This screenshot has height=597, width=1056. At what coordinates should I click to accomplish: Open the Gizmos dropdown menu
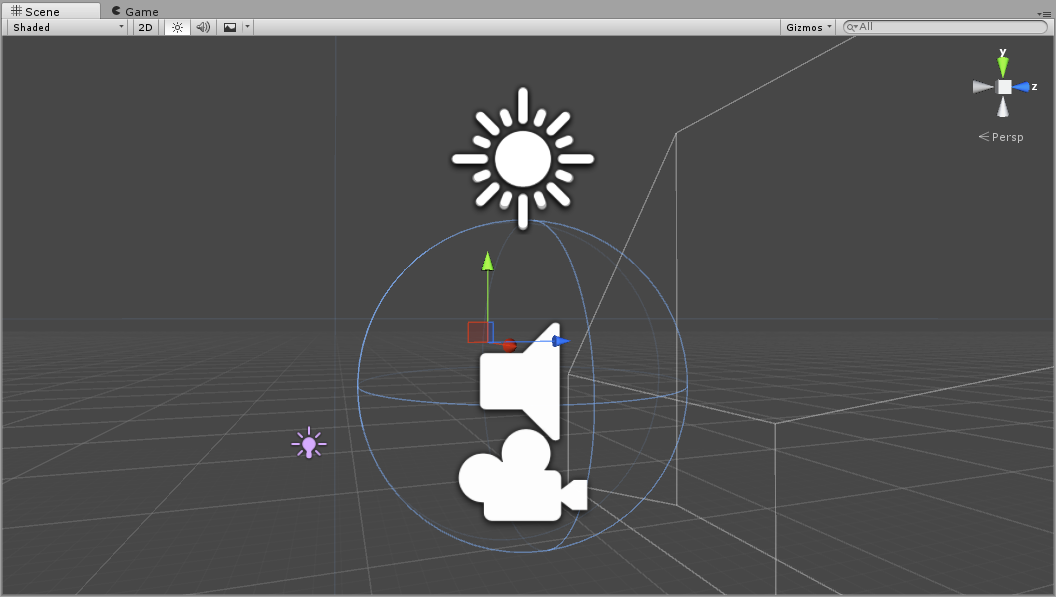point(808,27)
